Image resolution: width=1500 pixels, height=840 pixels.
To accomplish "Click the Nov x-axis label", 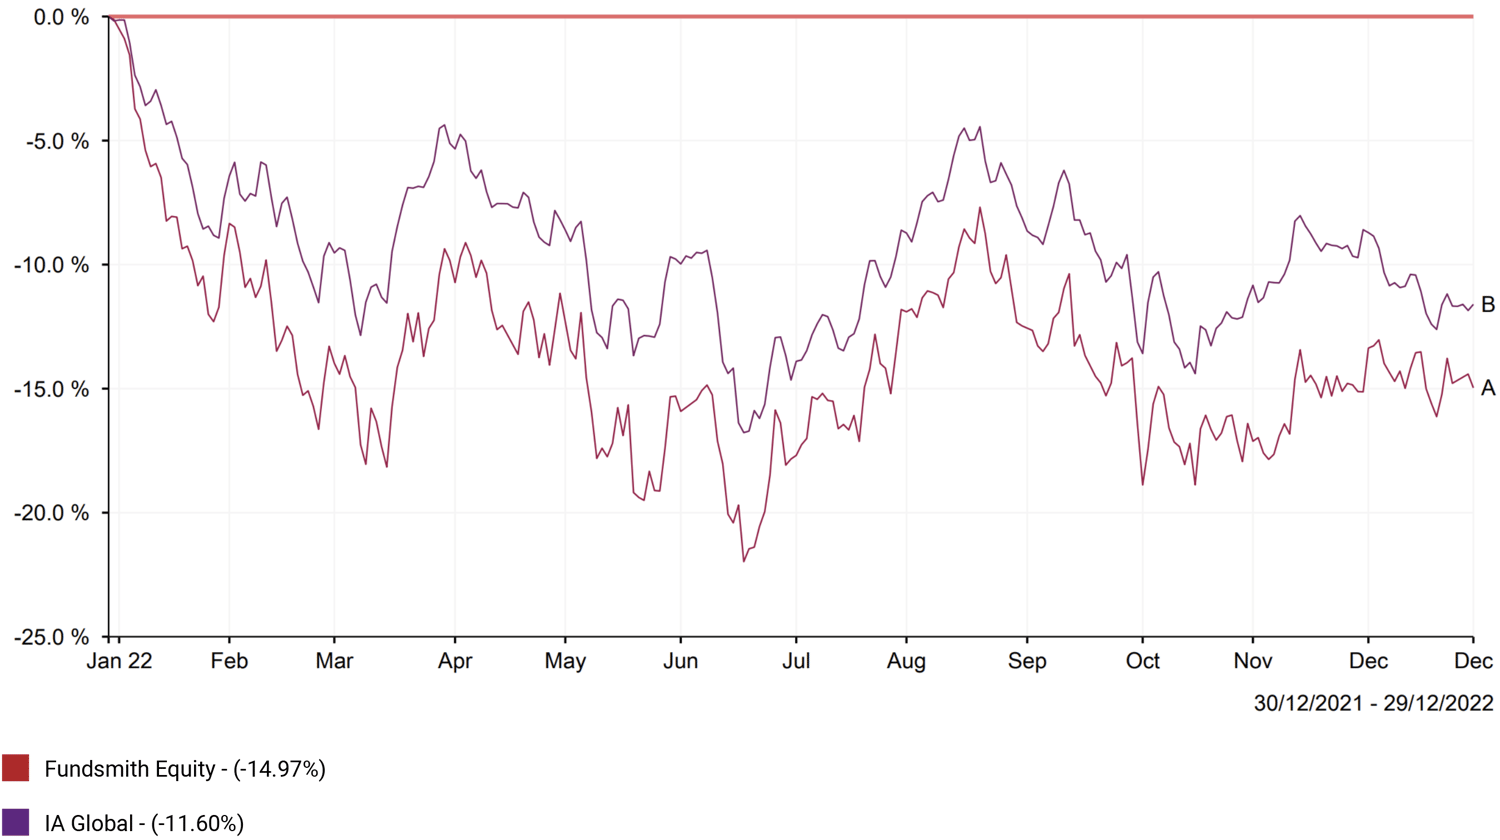I will 1253,661.
